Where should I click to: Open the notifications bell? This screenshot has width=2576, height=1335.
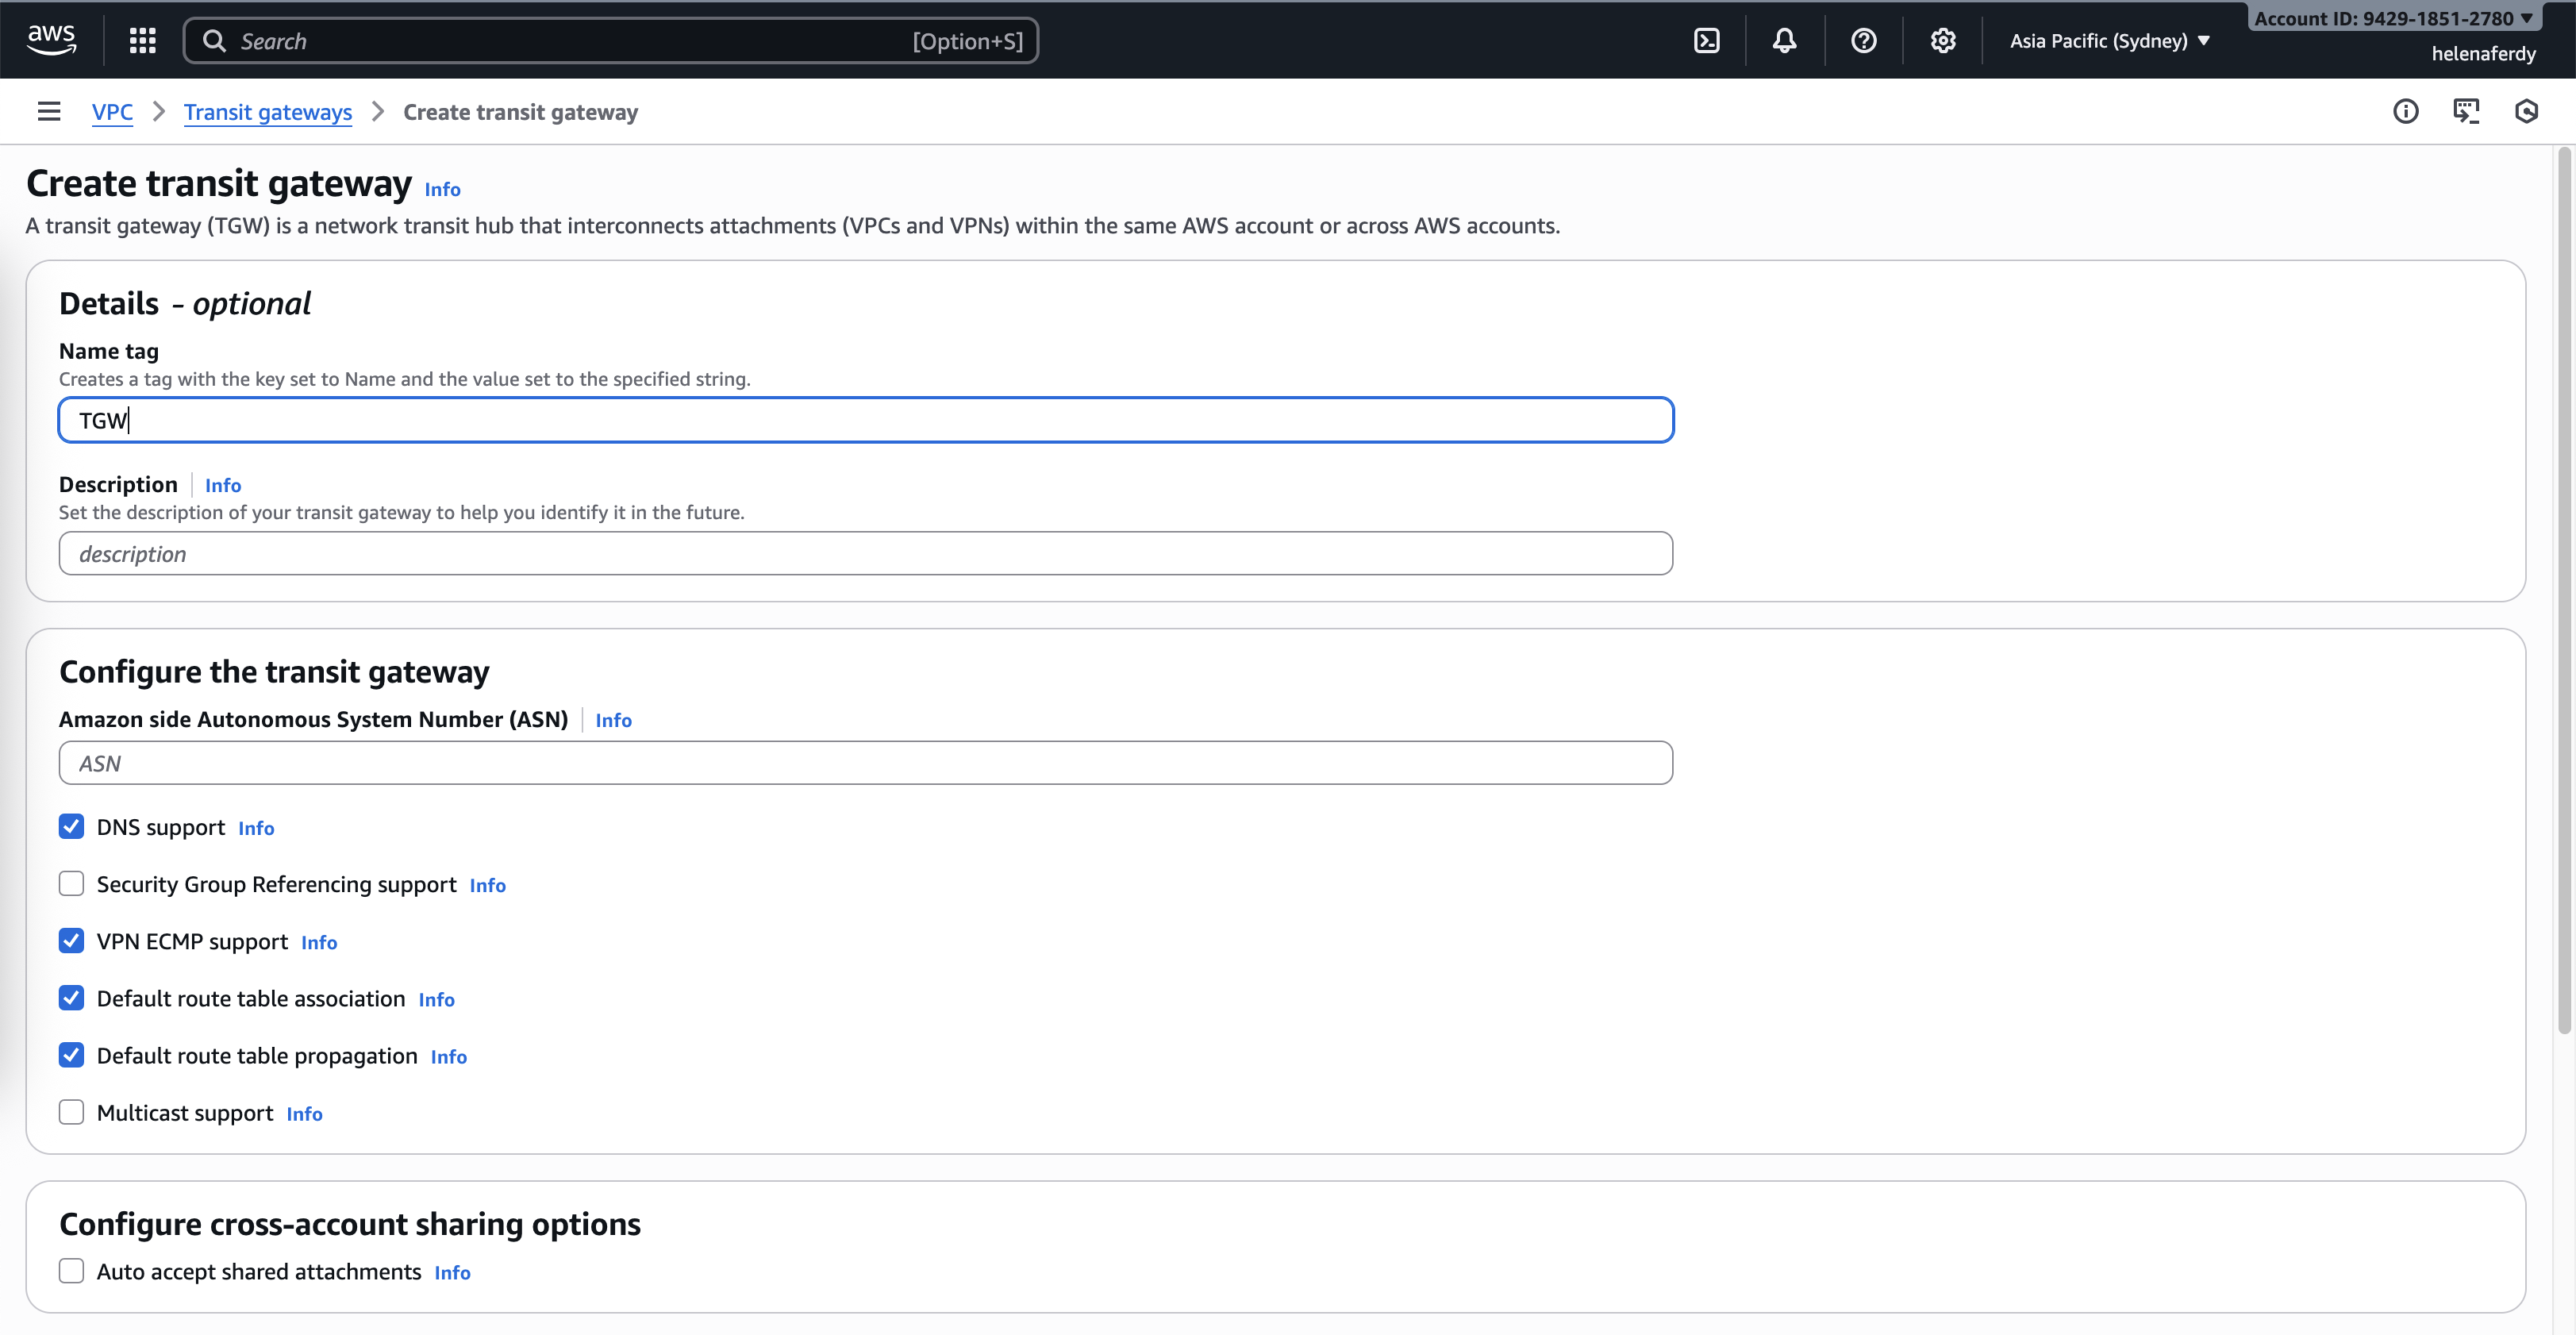pyautogui.click(x=1784, y=40)
